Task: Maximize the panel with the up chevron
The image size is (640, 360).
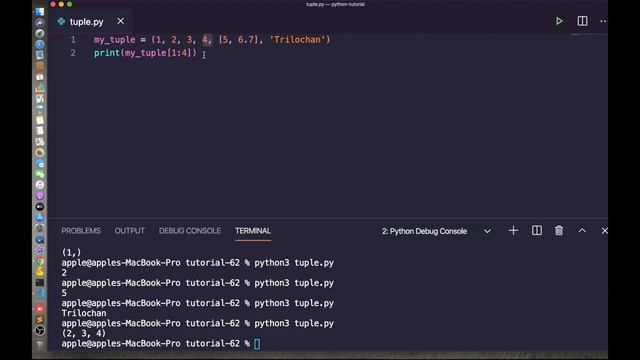Action: click(x=582, y=231)
